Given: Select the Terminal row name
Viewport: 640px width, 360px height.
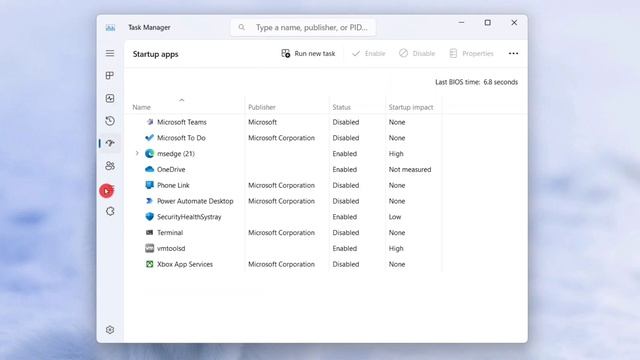Looking at the screenshot, I should click(170, 233).
